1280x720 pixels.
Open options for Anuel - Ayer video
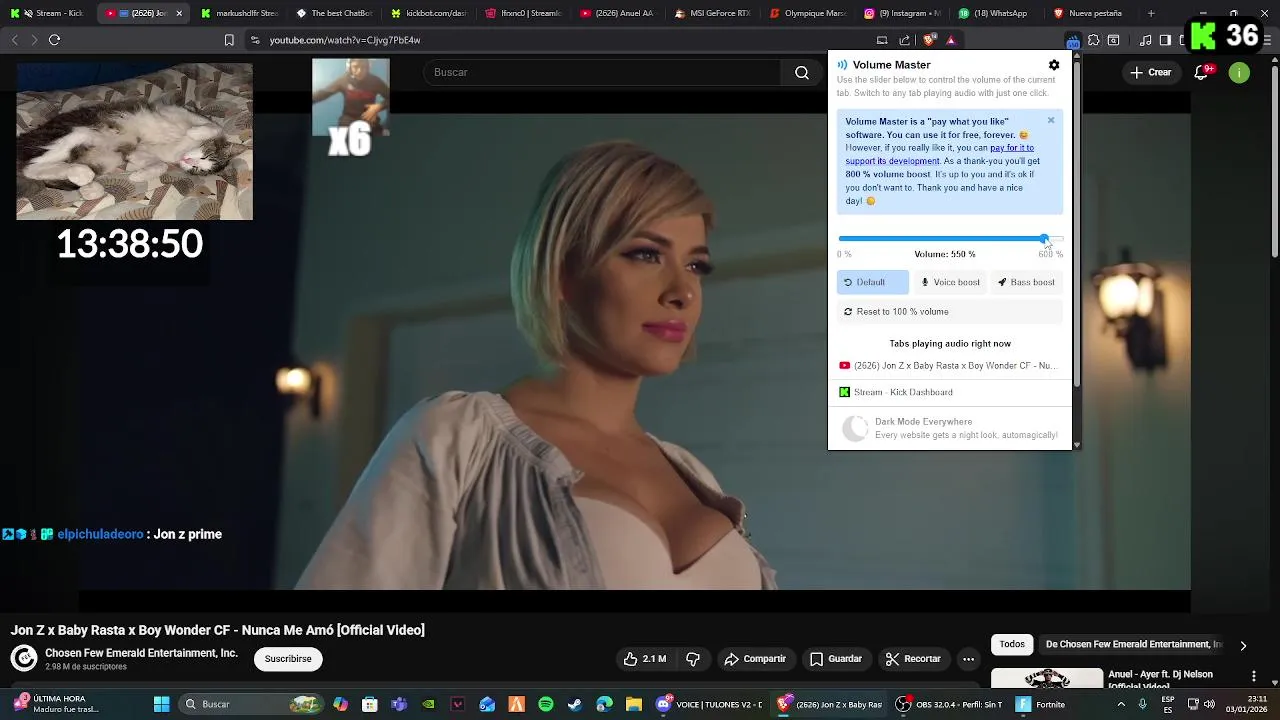(1254, 677)
